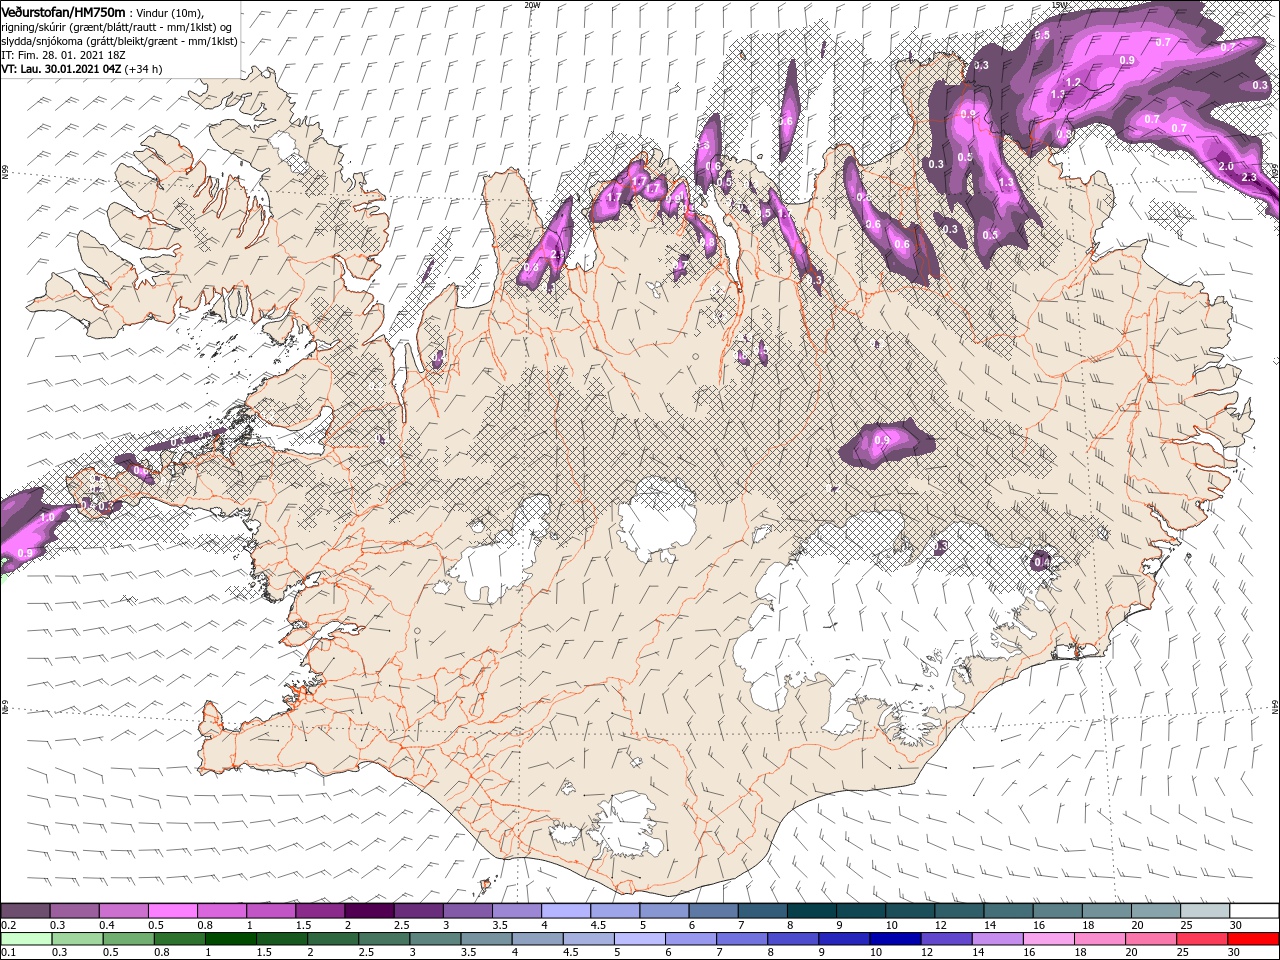Pick the dark green 1 swatch in lower rain scale
Image resolution: width=1280 pixels, height=960 pixels.
230,938
